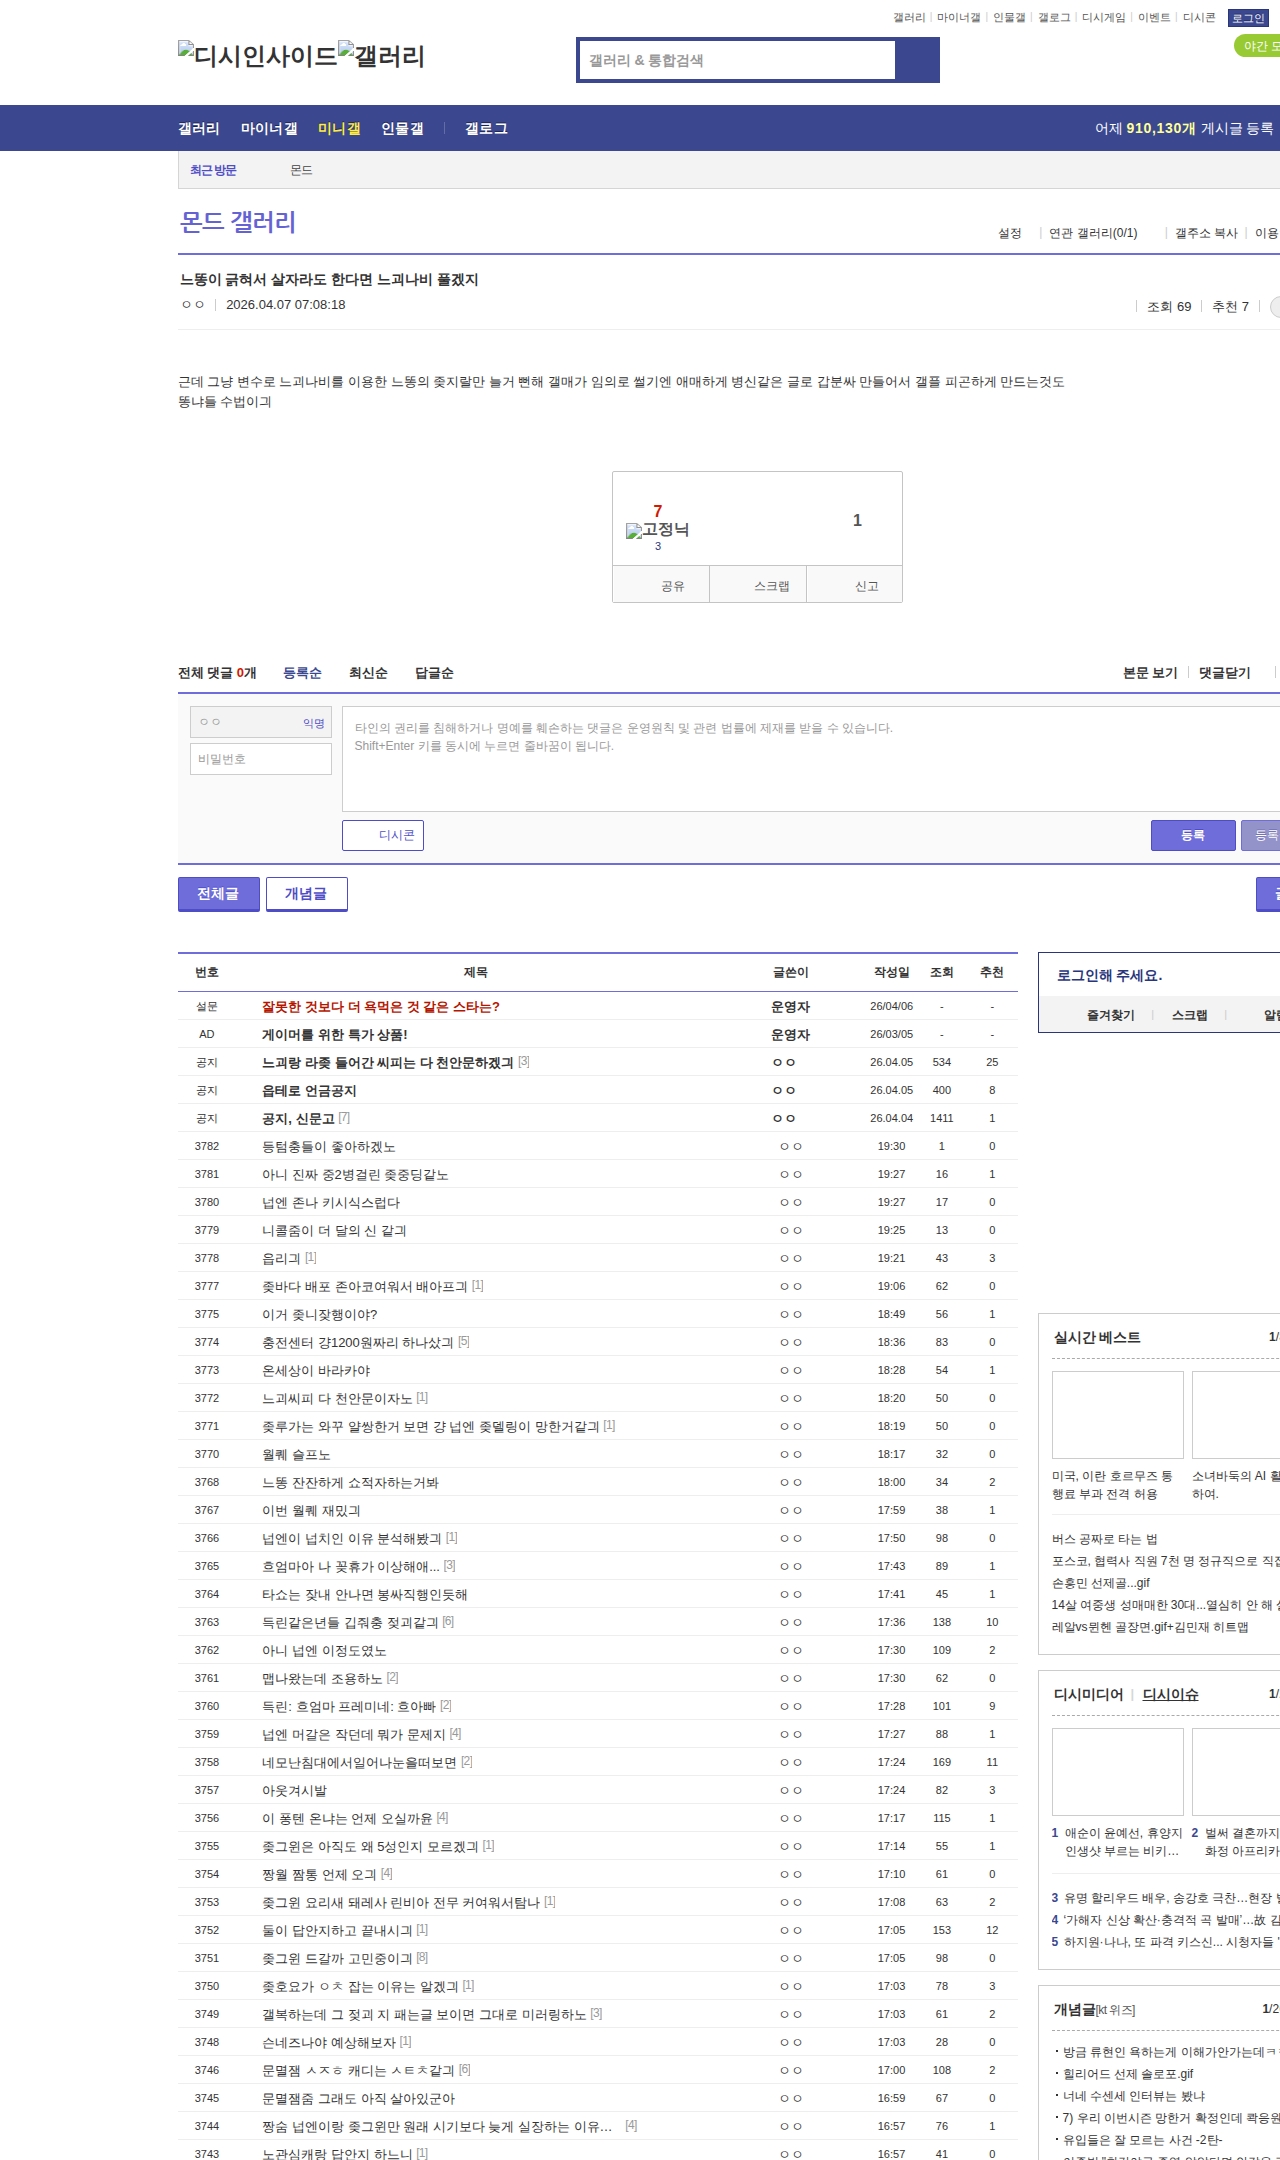1280x2160 pixels.
Task: Click the 공유 share button below the post
Action: (672, 586)
